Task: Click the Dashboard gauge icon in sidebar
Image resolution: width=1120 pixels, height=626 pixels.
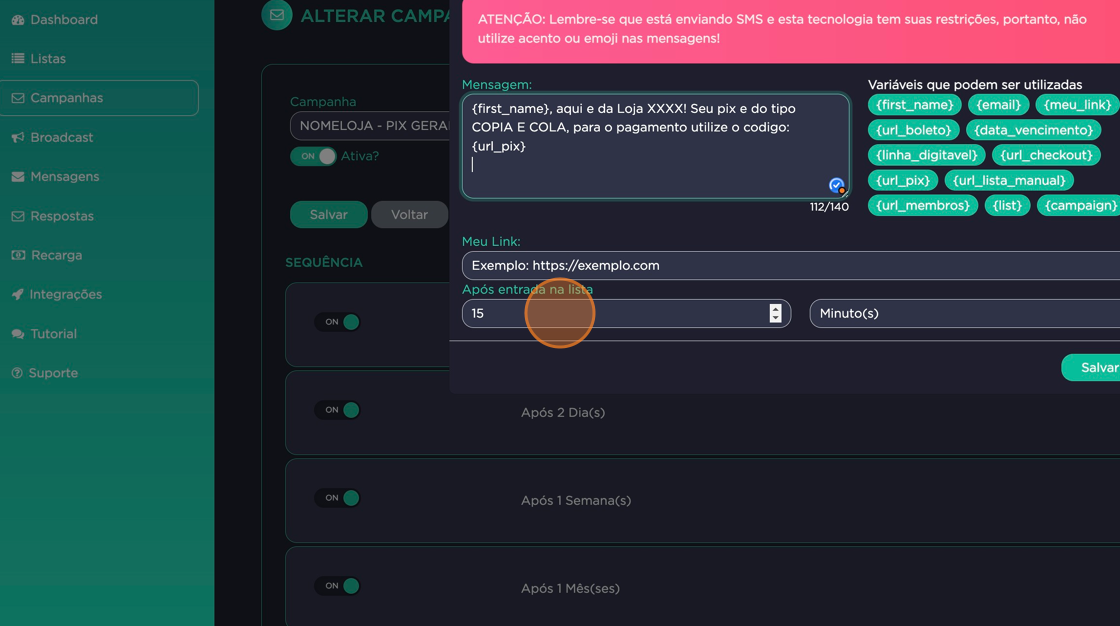Action: pyautogui.click(x=18, y=20)
